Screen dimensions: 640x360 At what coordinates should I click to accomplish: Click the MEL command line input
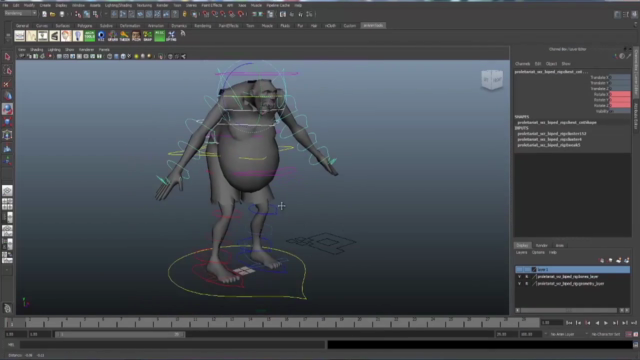172,345
